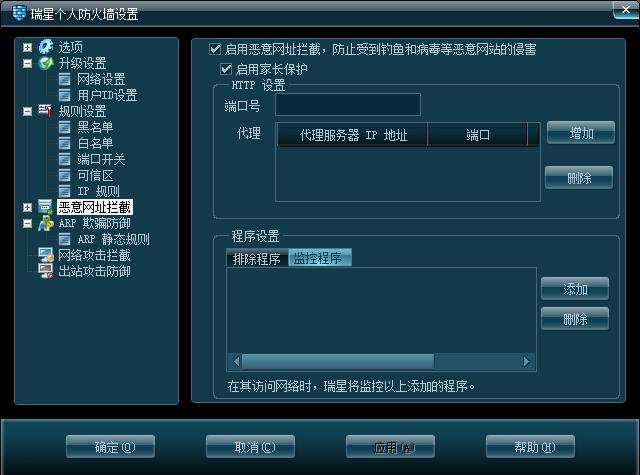Click the gear icon beside 选项
This screenshot has height=475, width=640.
pyautogui.click(x=46, y=47)
